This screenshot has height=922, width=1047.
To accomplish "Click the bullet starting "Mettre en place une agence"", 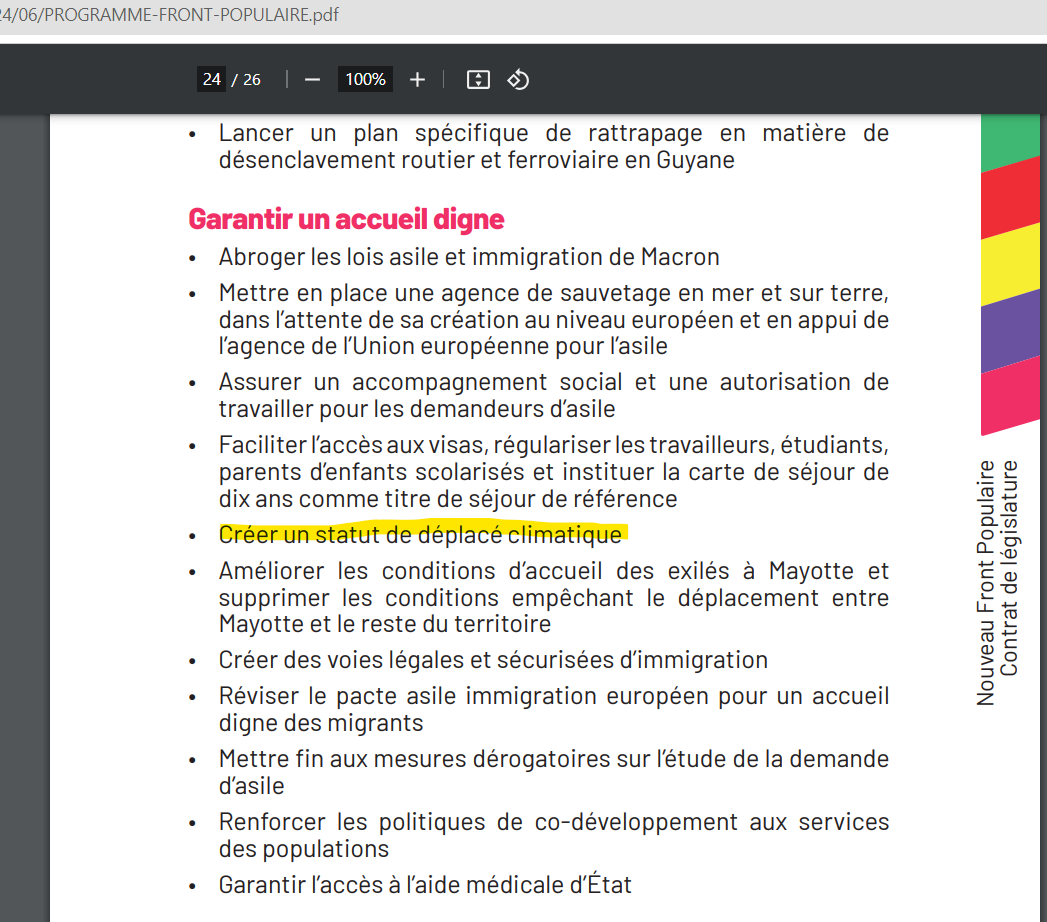I will (x=554, y=320).
